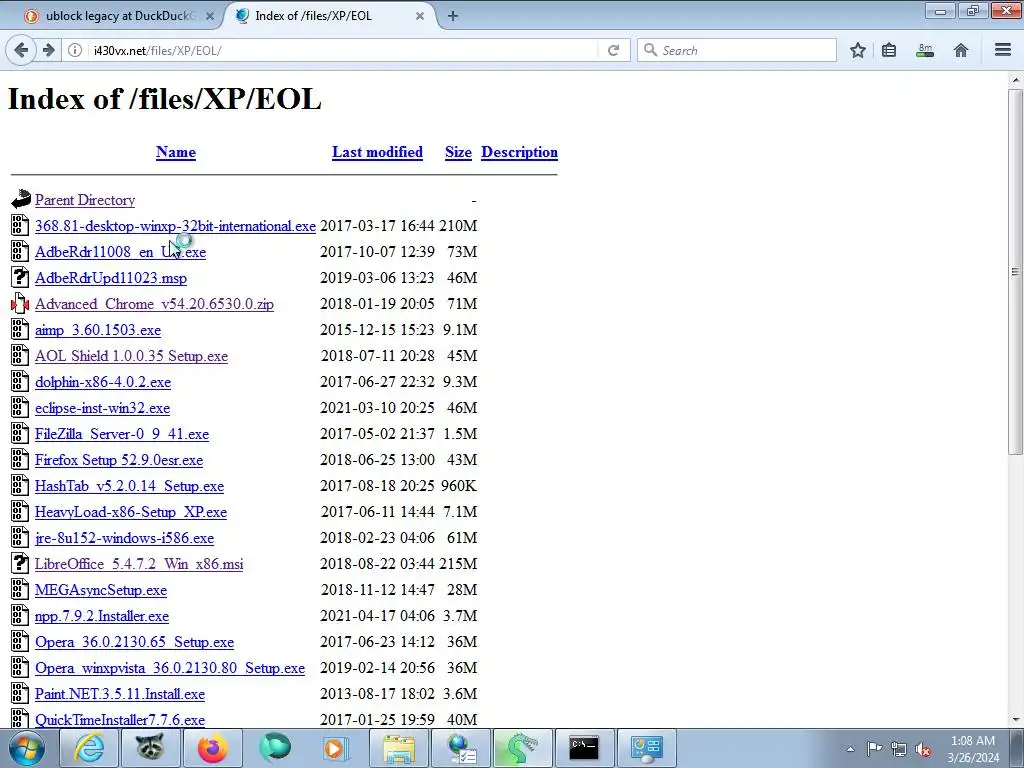This screenshot has height=768, width=1024.
Task: Click the unknown-file icon beside AdbeRdrUpd11023.msp
Action: pos(20,277)
